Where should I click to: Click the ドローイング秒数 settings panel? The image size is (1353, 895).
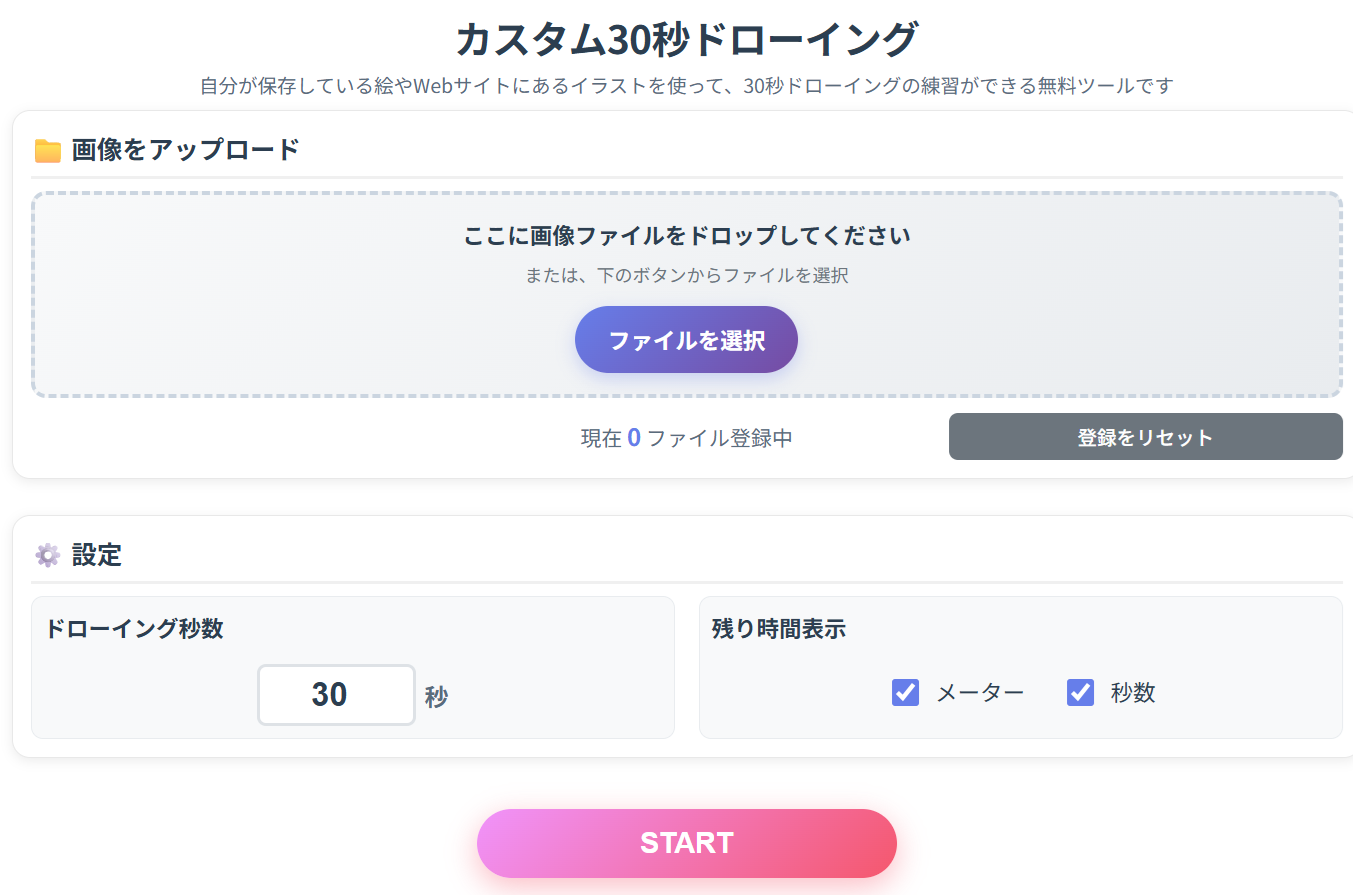click(x=352, y=667)
